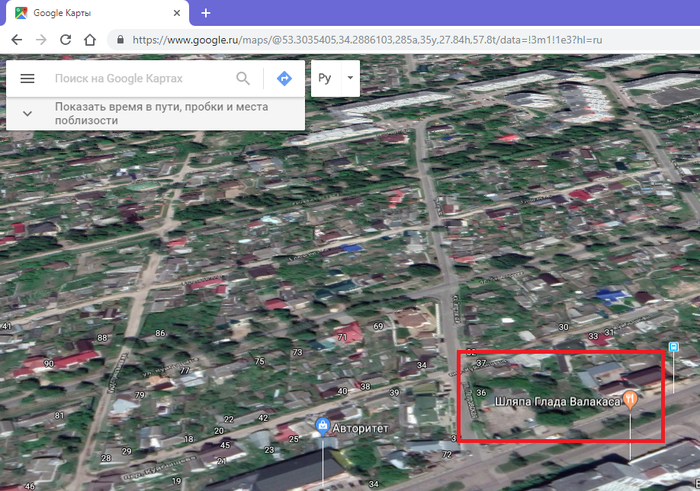Select the Авторитет shop marker icon
The image size is (700, 491).
pos(323,426)
